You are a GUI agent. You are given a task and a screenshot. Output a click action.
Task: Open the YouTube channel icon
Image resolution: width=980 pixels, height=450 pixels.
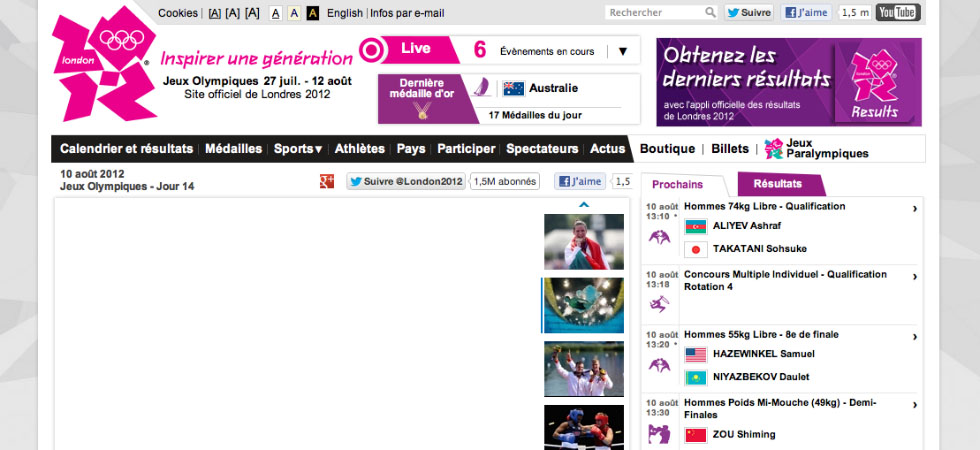[x=897, y=13]
